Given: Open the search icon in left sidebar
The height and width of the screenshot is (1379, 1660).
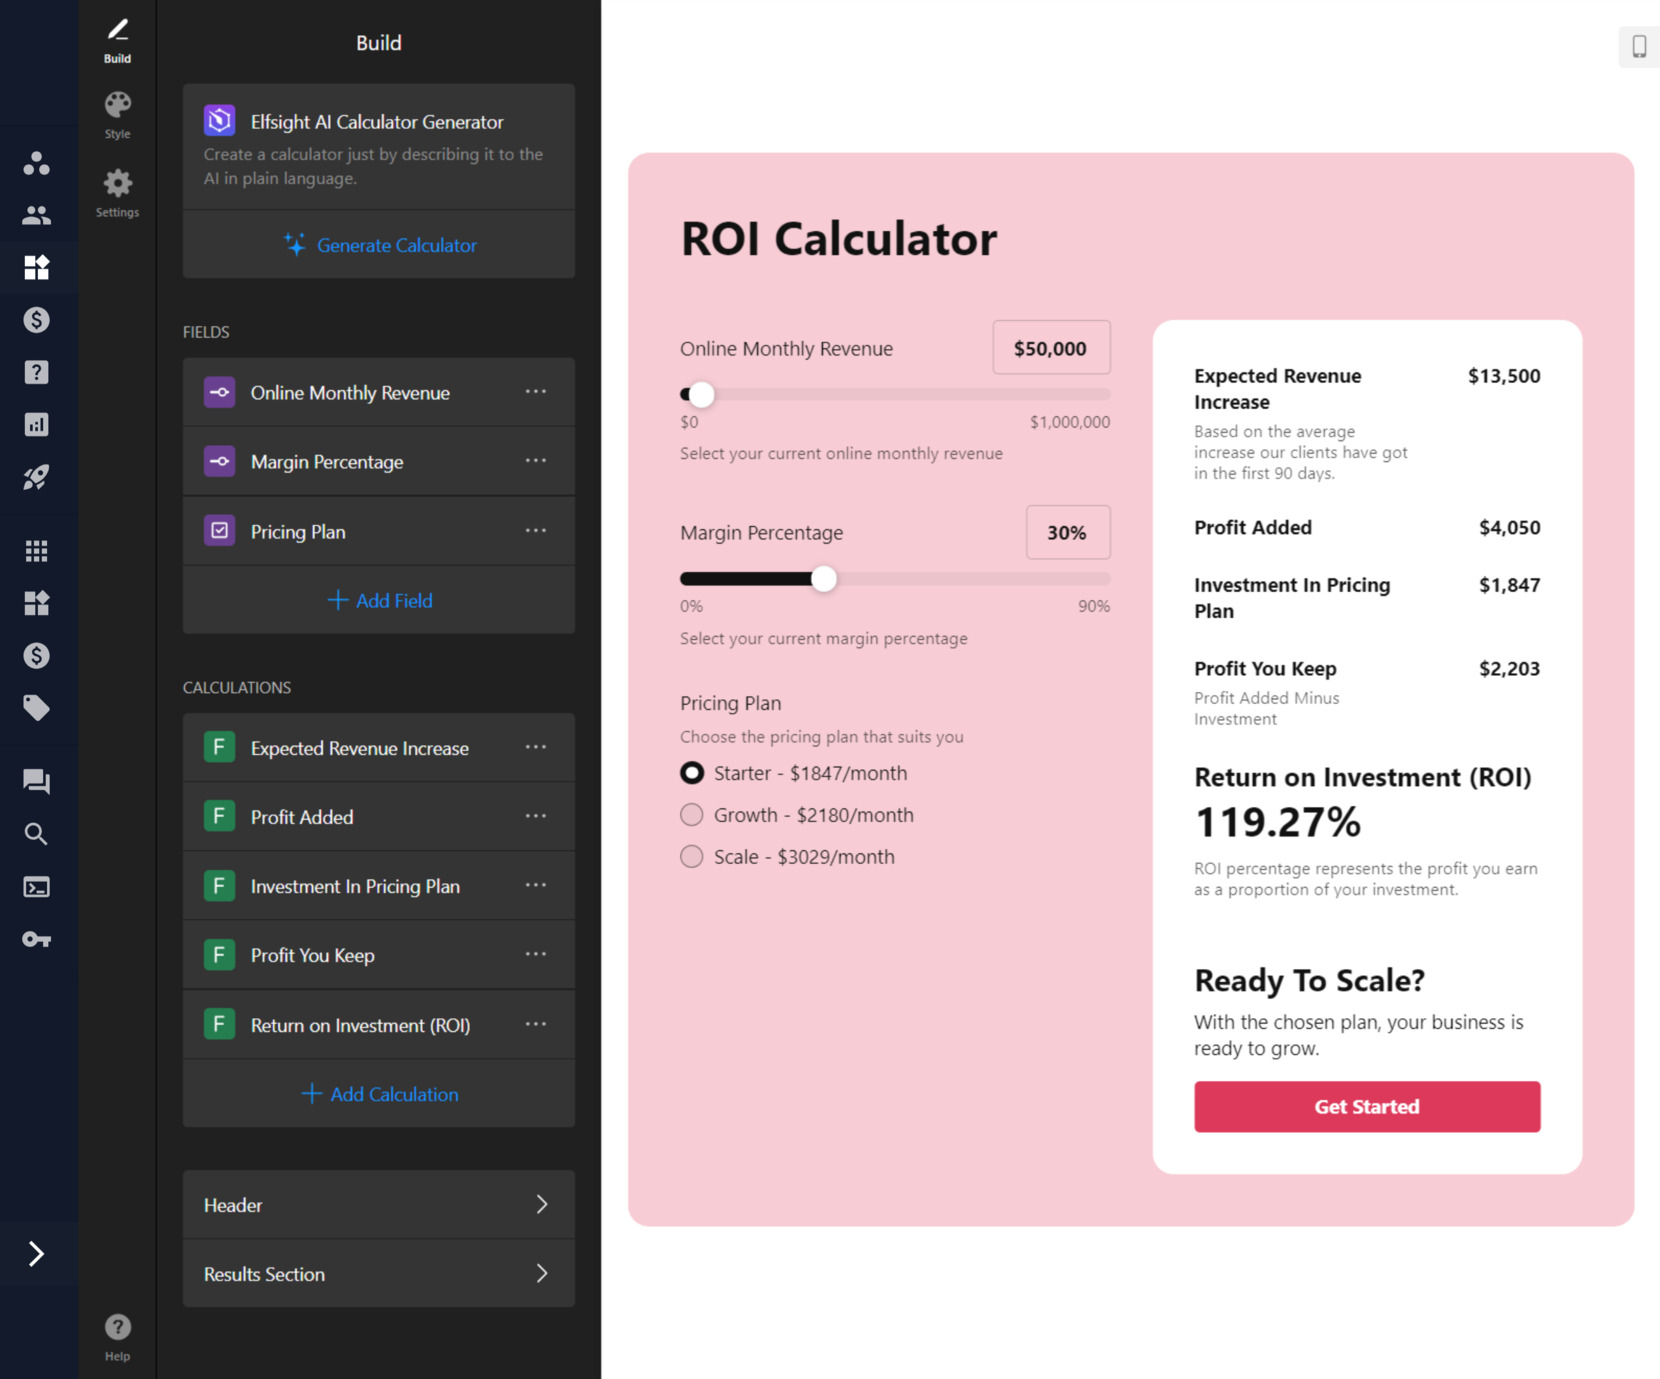Looking at the screenshot, I should (x=37, y=833).
